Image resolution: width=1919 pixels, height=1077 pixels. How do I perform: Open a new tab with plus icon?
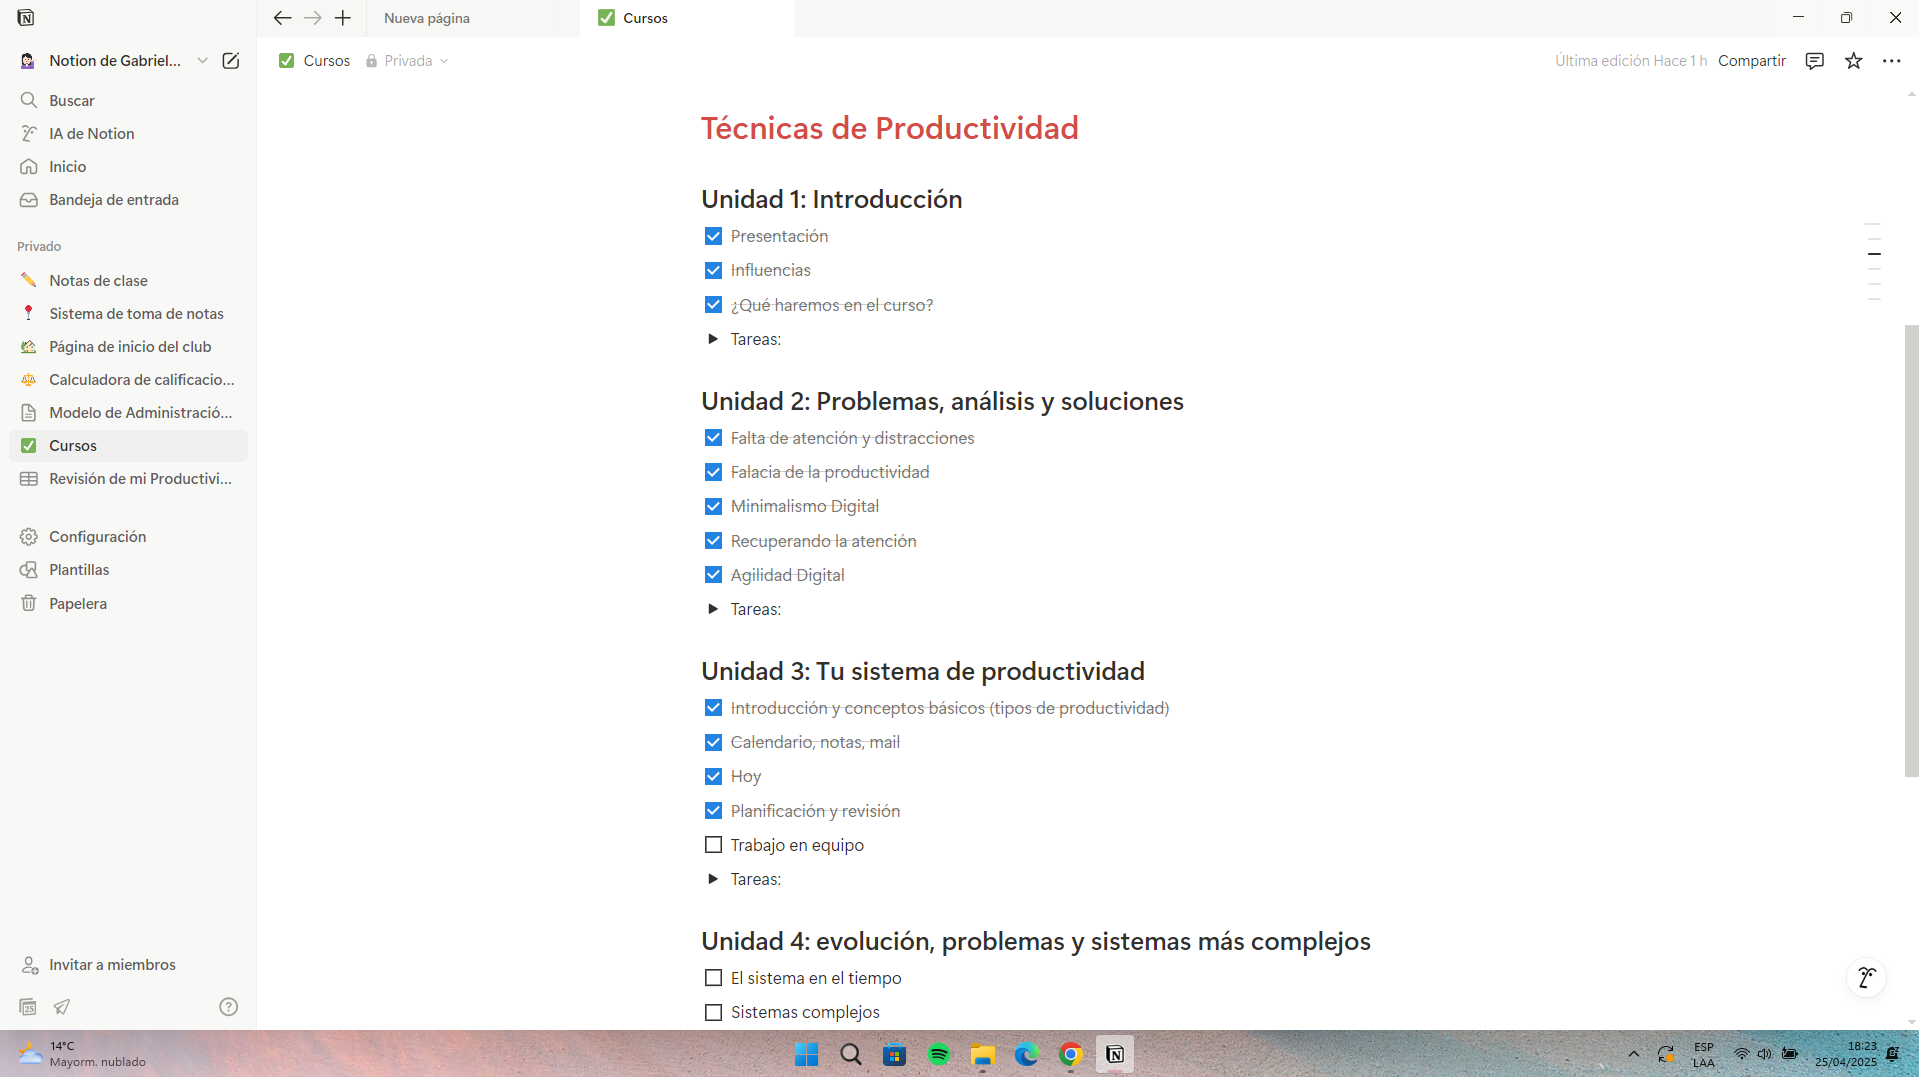(x=343, y=18)
